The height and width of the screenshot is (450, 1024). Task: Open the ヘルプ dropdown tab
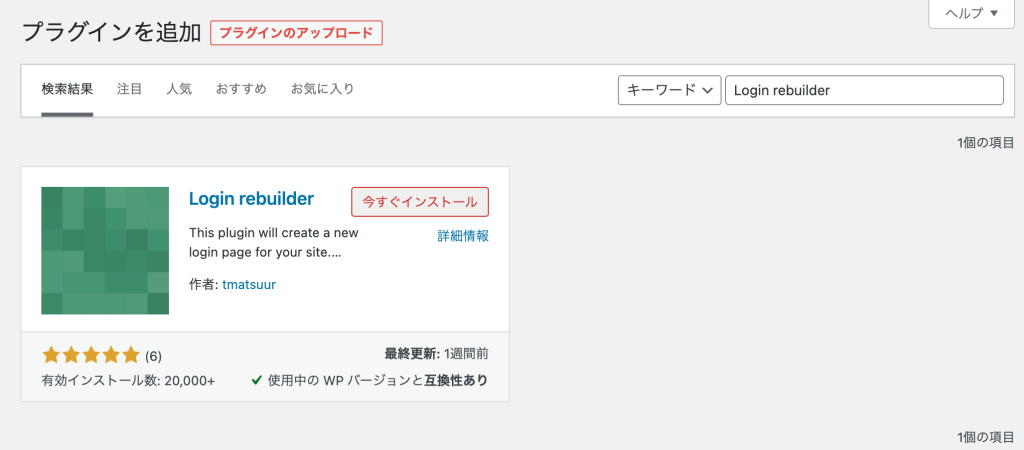point(972,13)
